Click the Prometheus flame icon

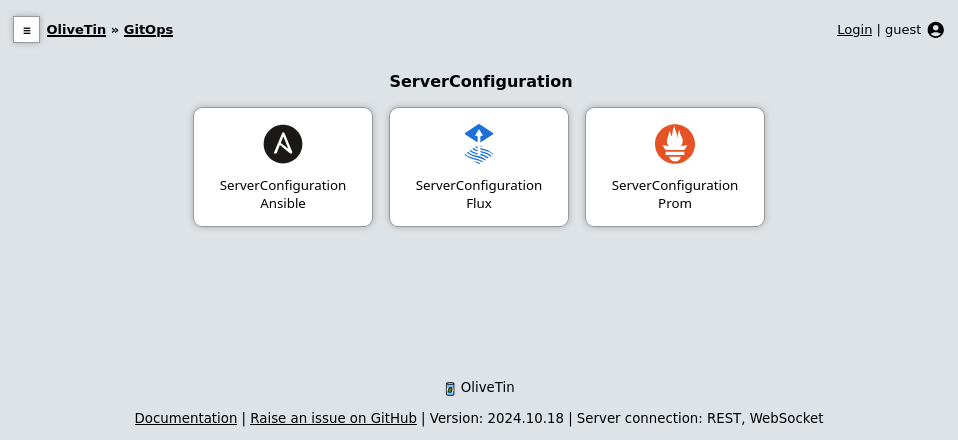click(x=675, y=144)
